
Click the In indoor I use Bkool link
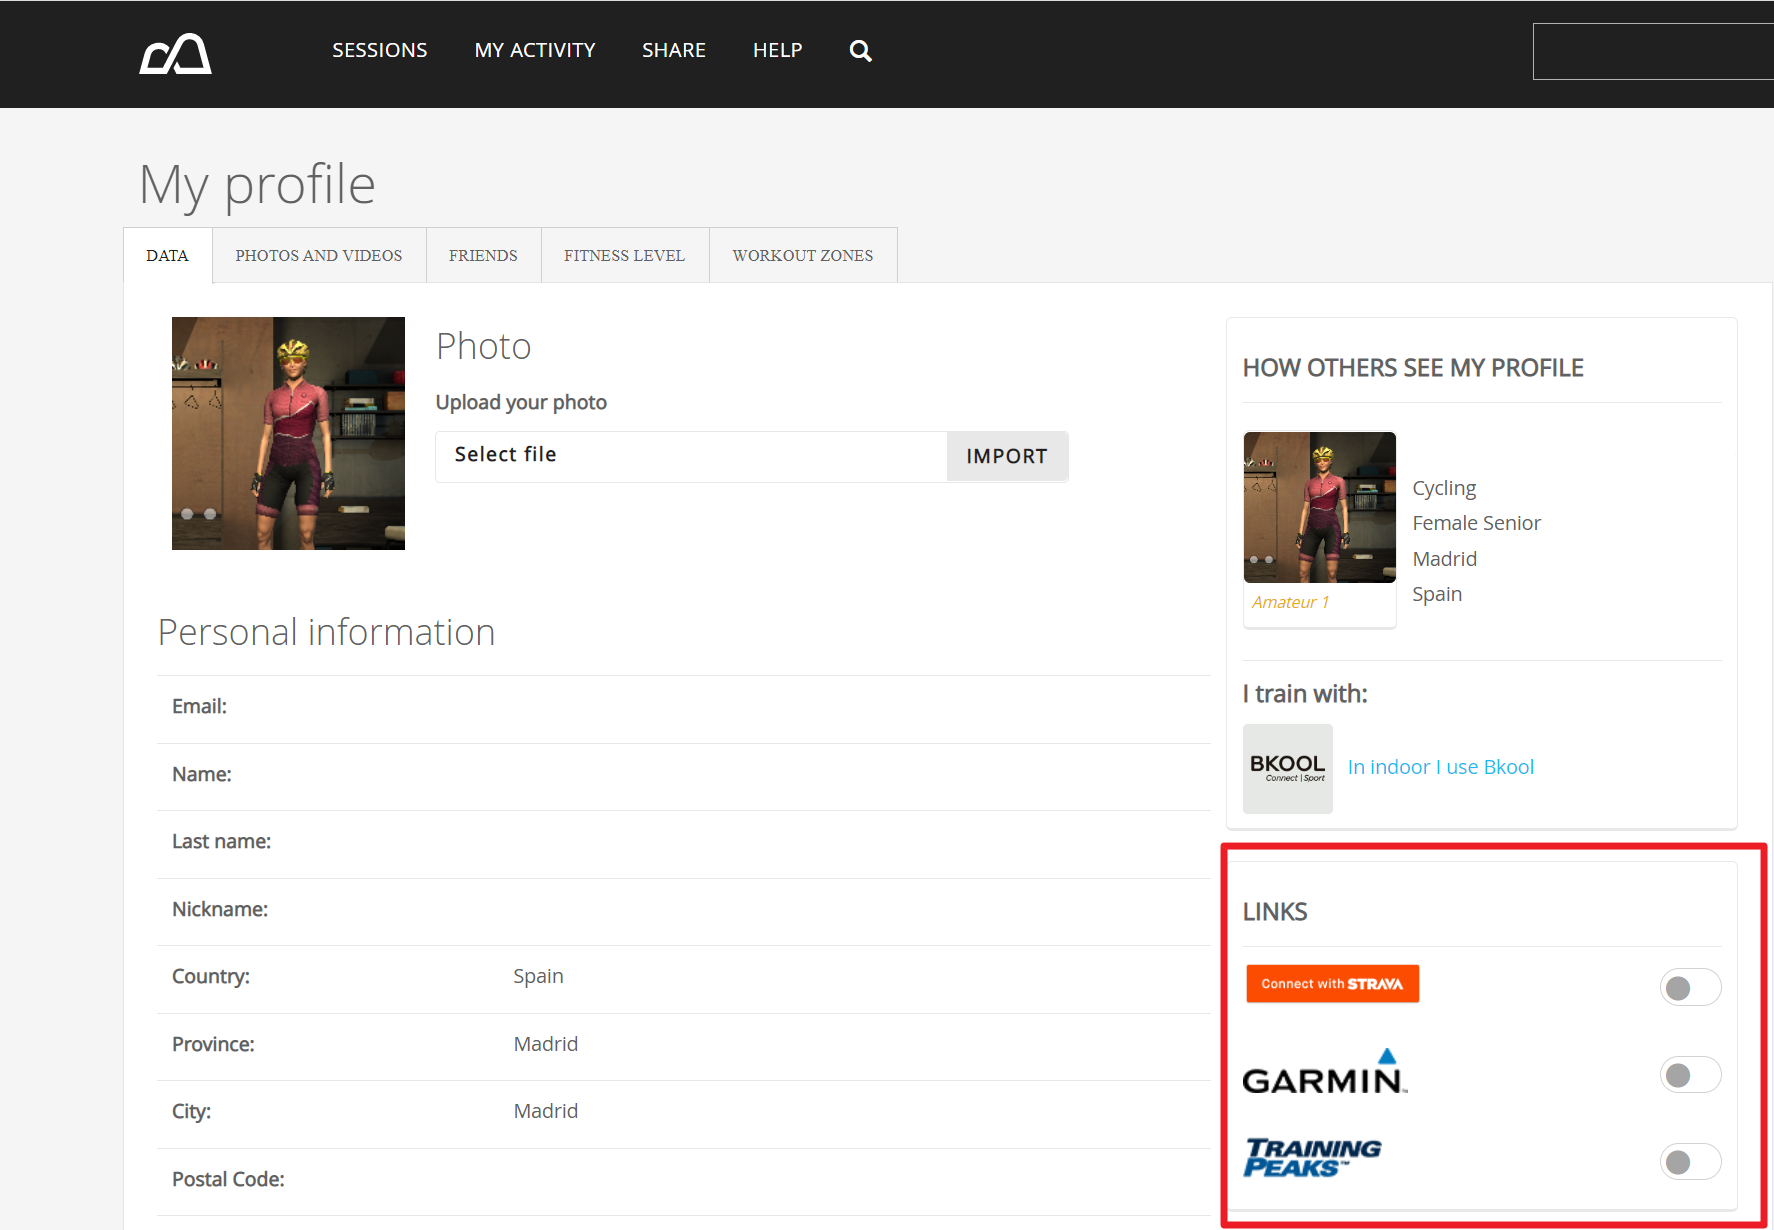[x=1440, y=767]
